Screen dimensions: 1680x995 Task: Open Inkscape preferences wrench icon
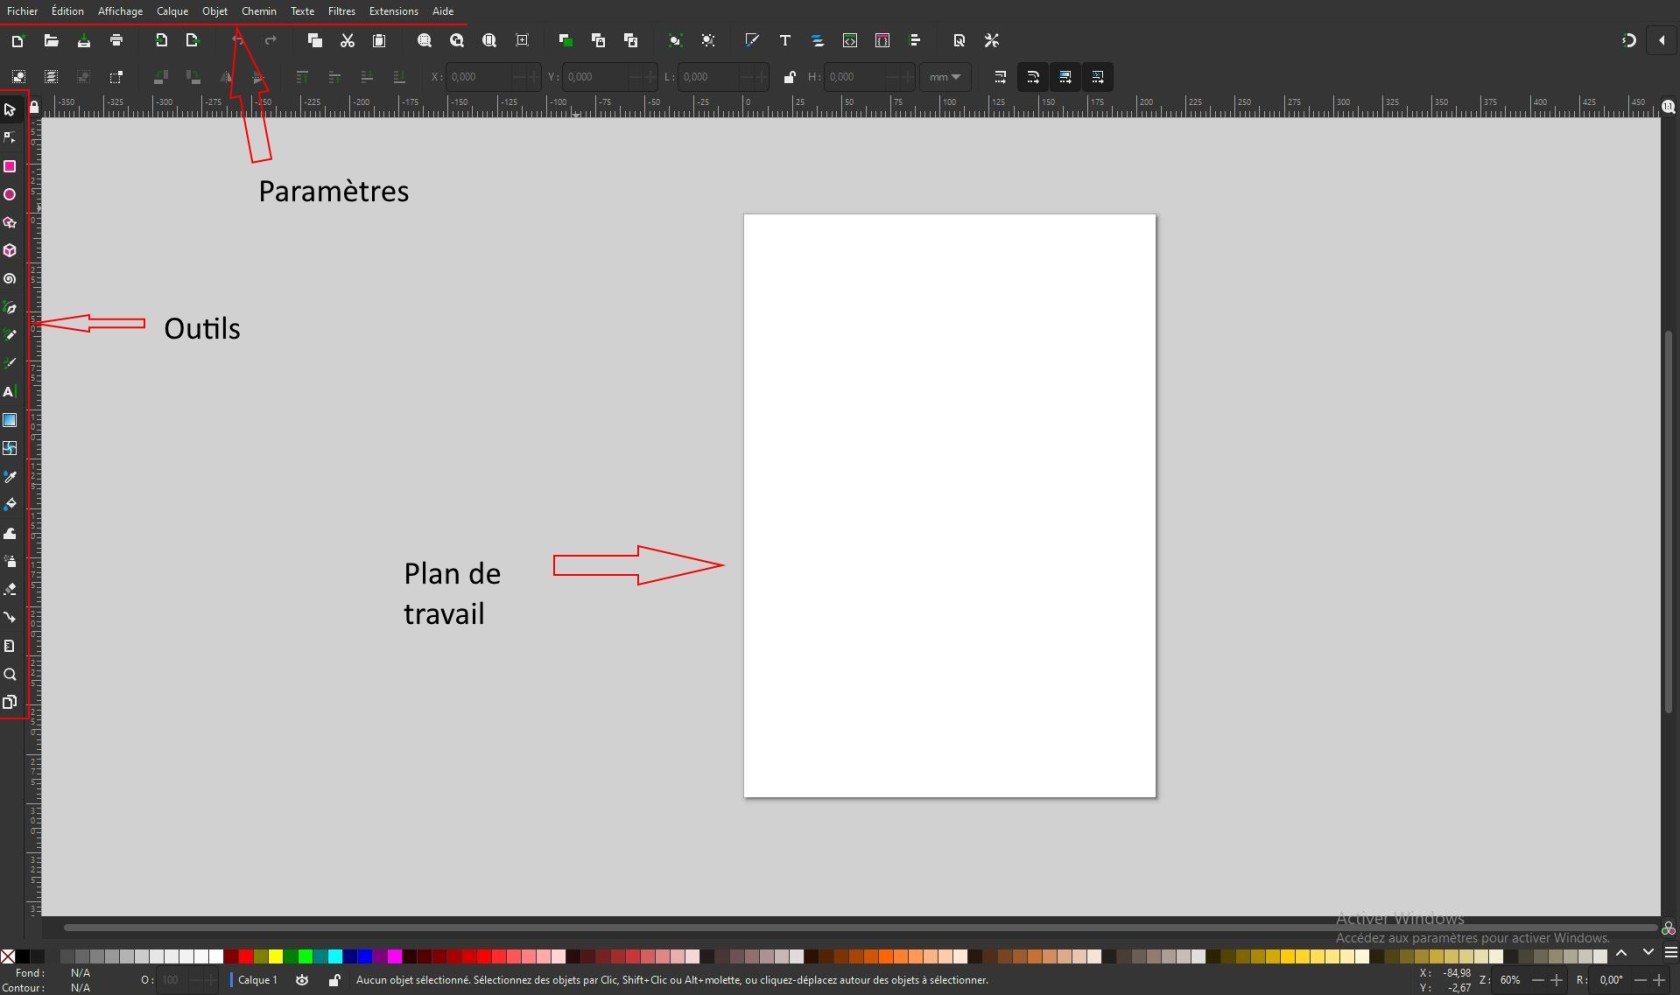pos(992,40)
